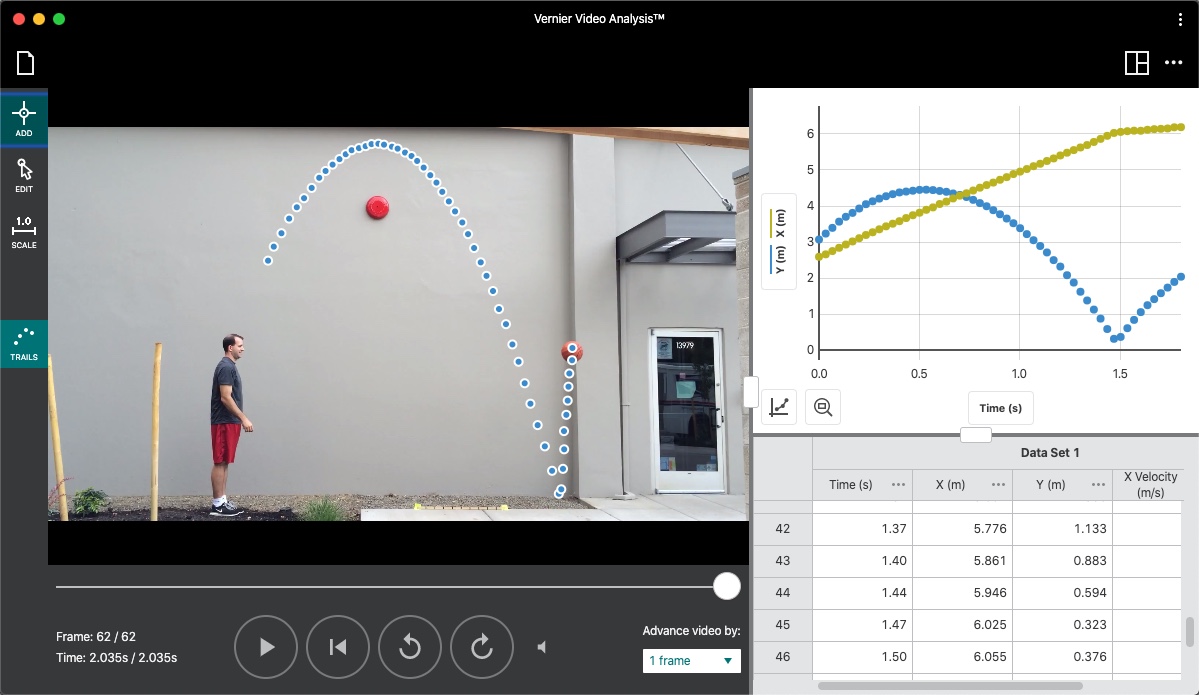The height and width of the screenshot is (695, 1199).
Task: Click the video timeline slider handle
Action: click(727, 586)
